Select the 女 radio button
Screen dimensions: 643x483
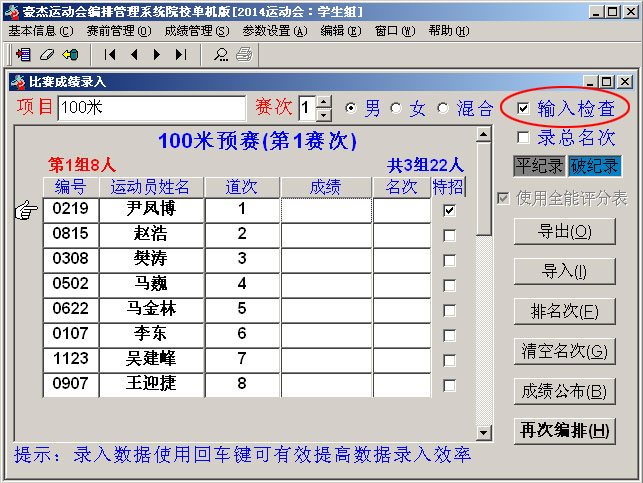(x=396, y=109)
